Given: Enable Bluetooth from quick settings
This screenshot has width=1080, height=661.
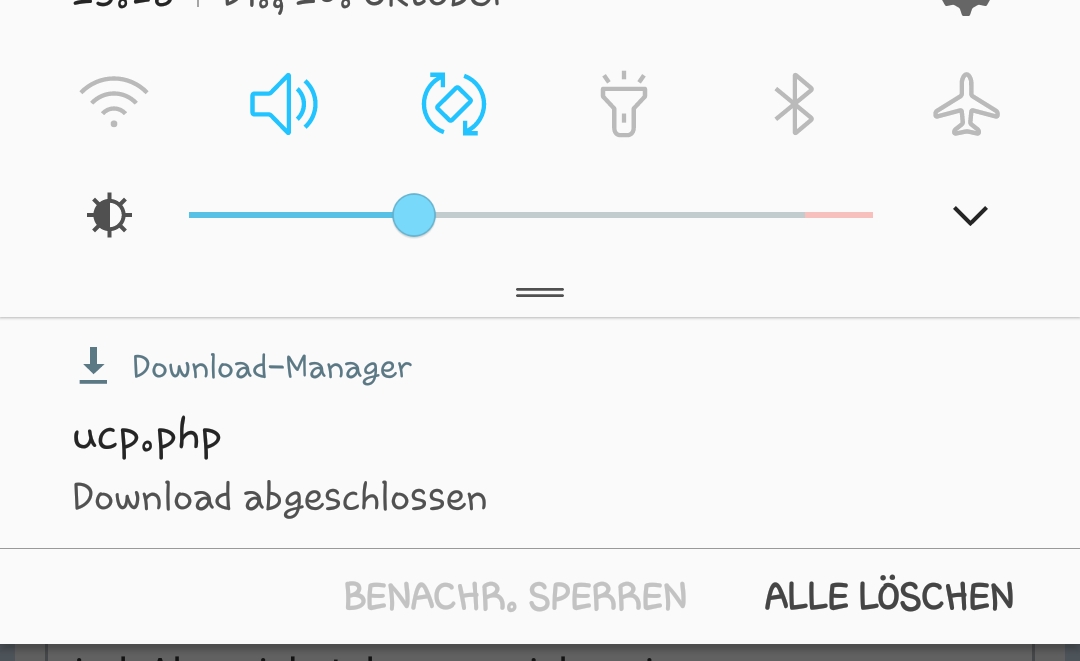Looking at the screenshot, I should (794, 104).
